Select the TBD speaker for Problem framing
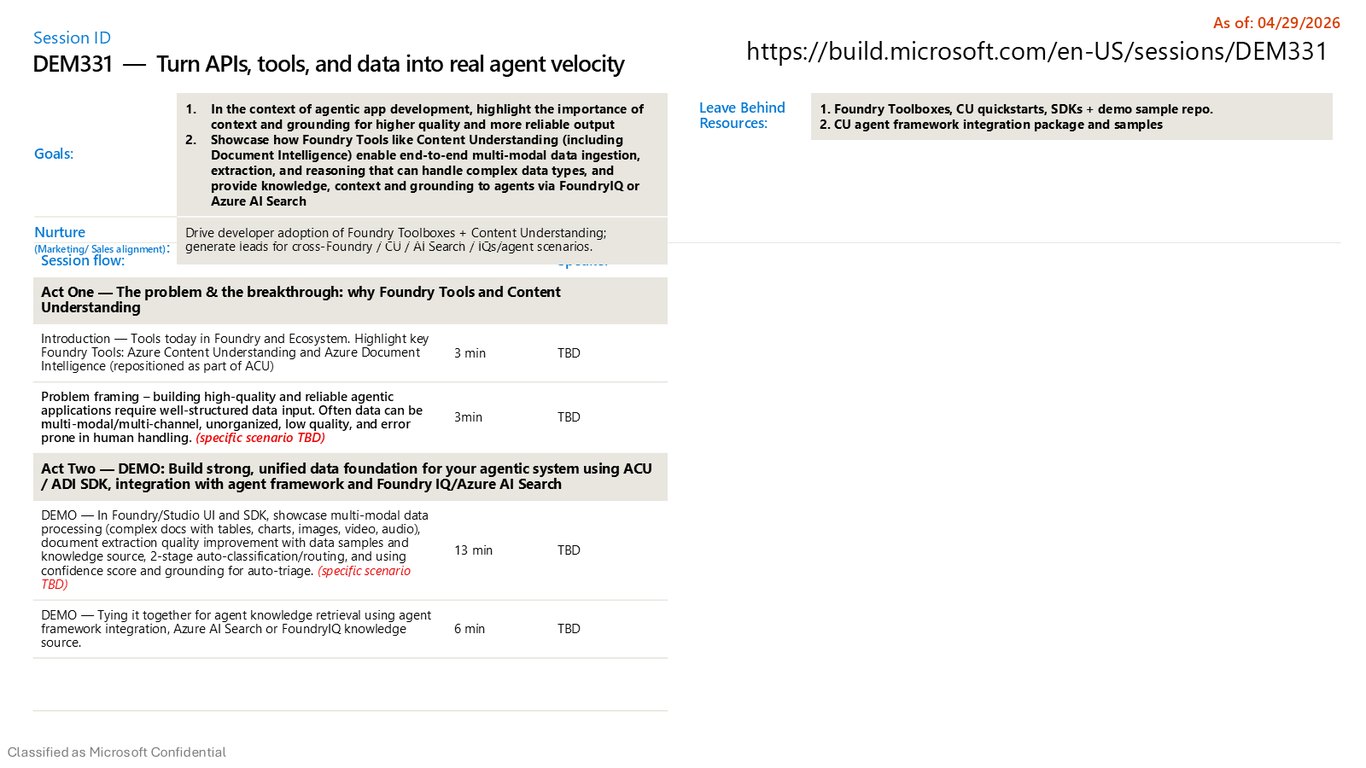This screenshot has width=1366, height=768. 569,417
